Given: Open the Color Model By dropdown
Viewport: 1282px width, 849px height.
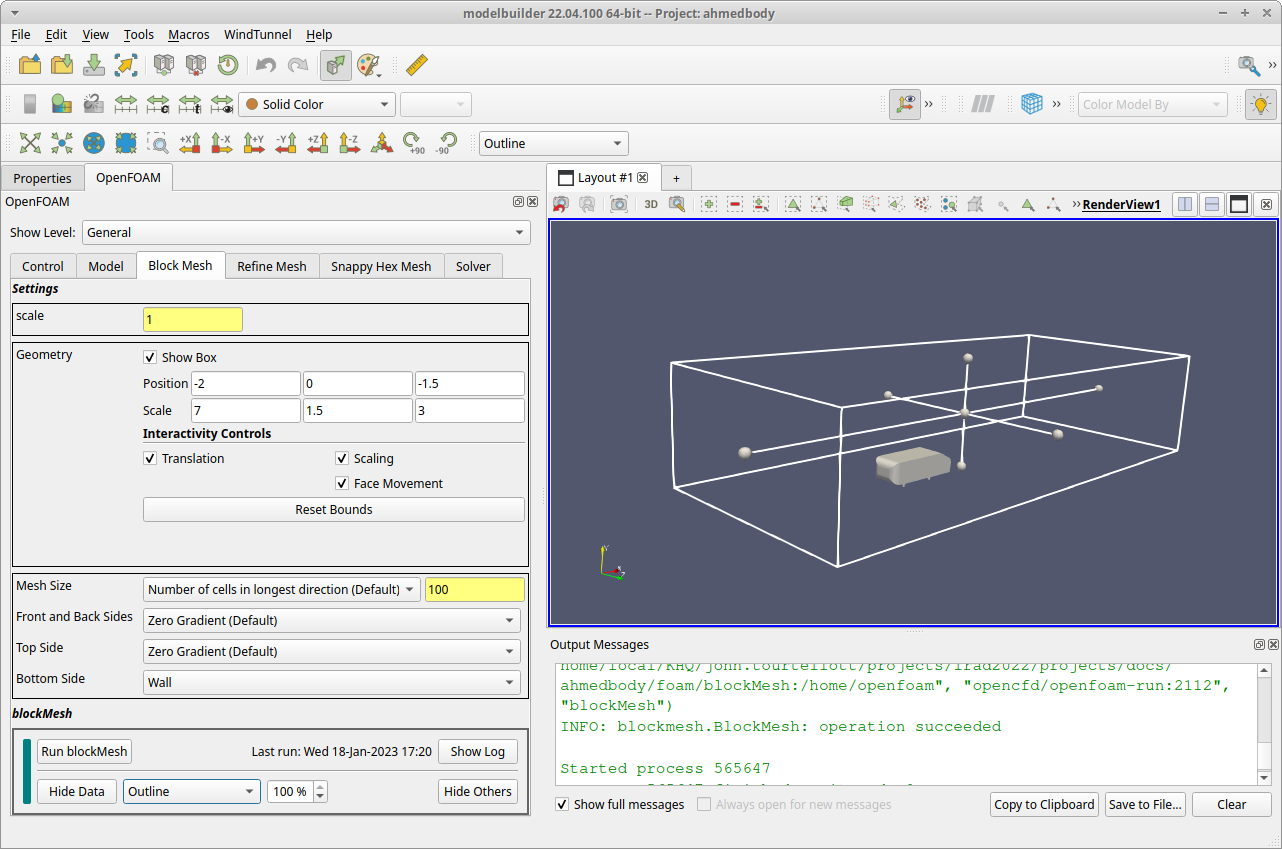Looking at the screenshot, I should pos(1152,104).
